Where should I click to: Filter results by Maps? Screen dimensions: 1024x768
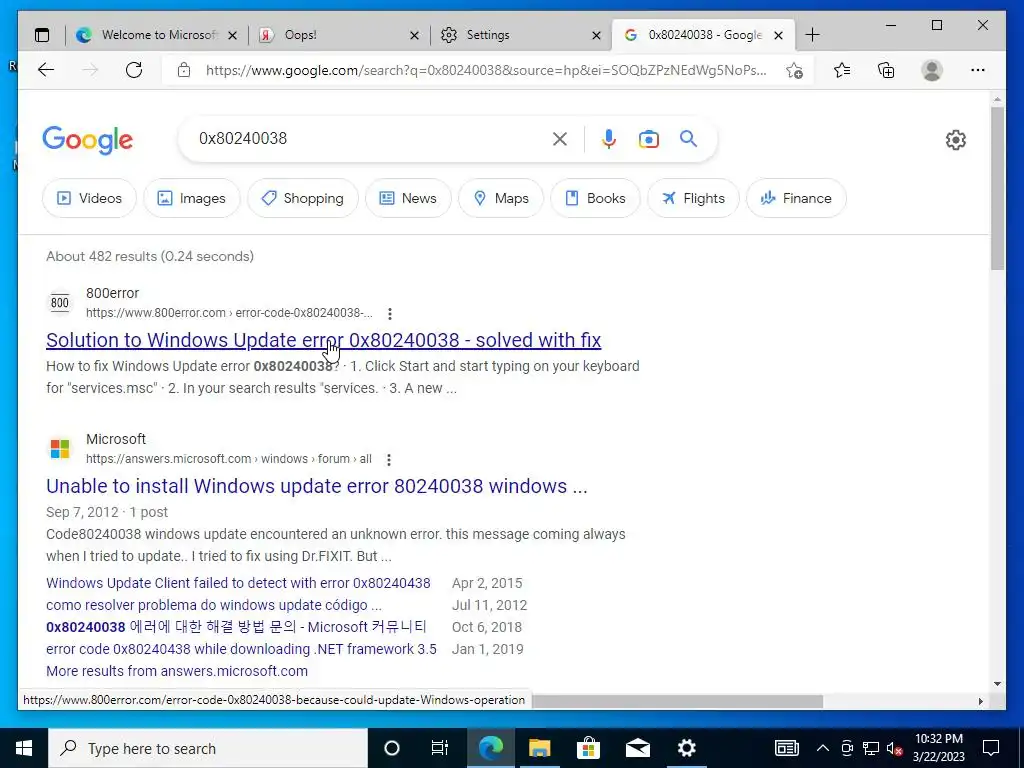(501, 198)
